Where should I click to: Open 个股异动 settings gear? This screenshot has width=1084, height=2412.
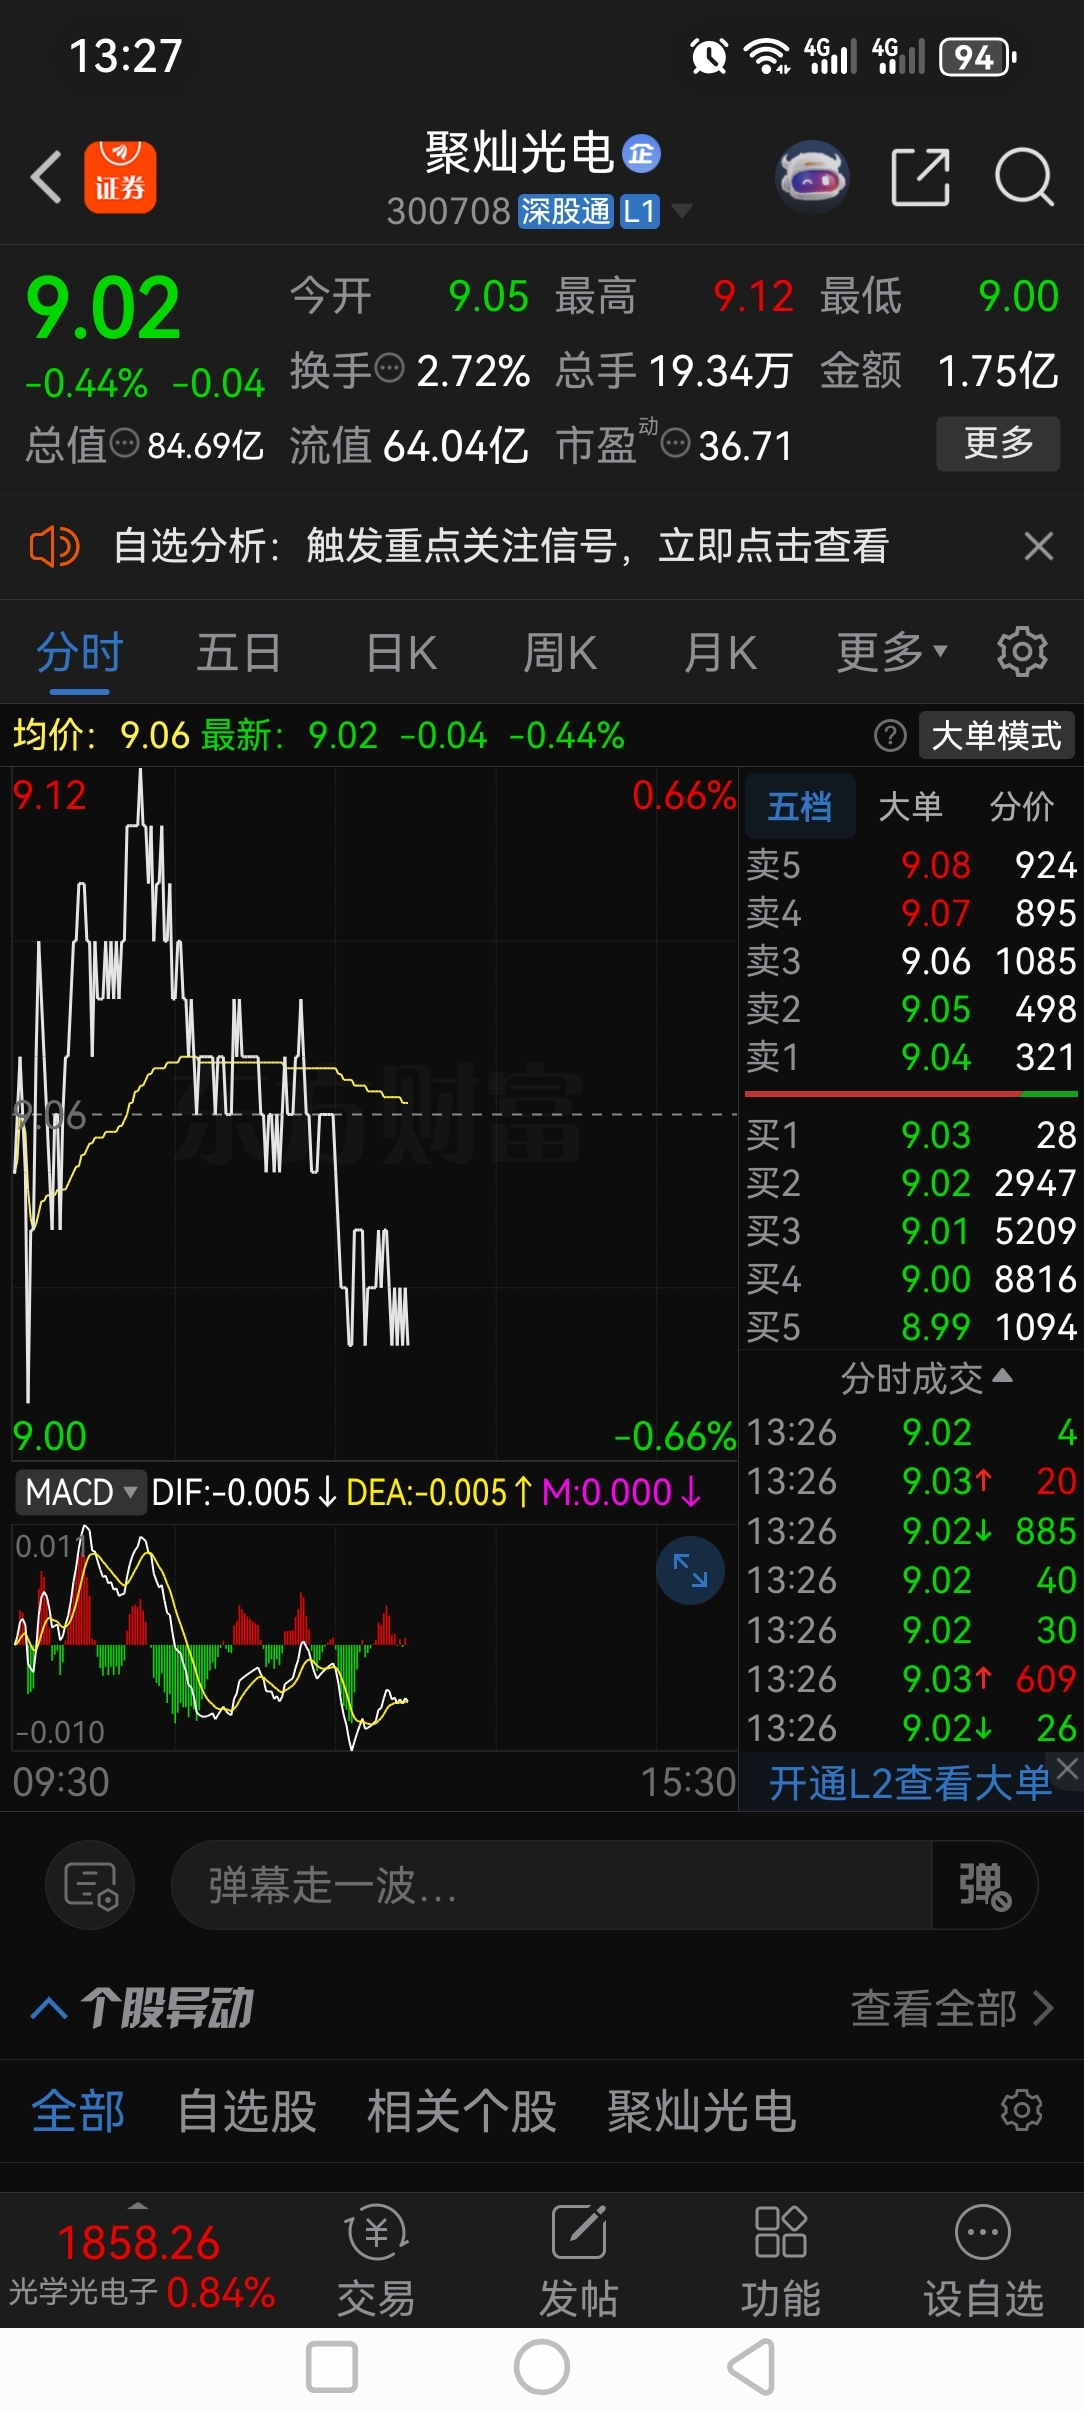point(1022,2111)
